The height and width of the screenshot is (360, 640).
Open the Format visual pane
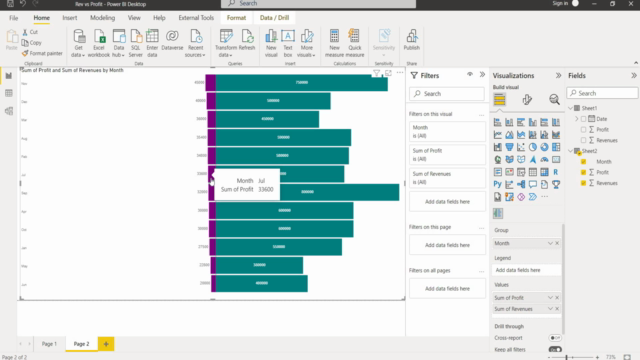527,100
